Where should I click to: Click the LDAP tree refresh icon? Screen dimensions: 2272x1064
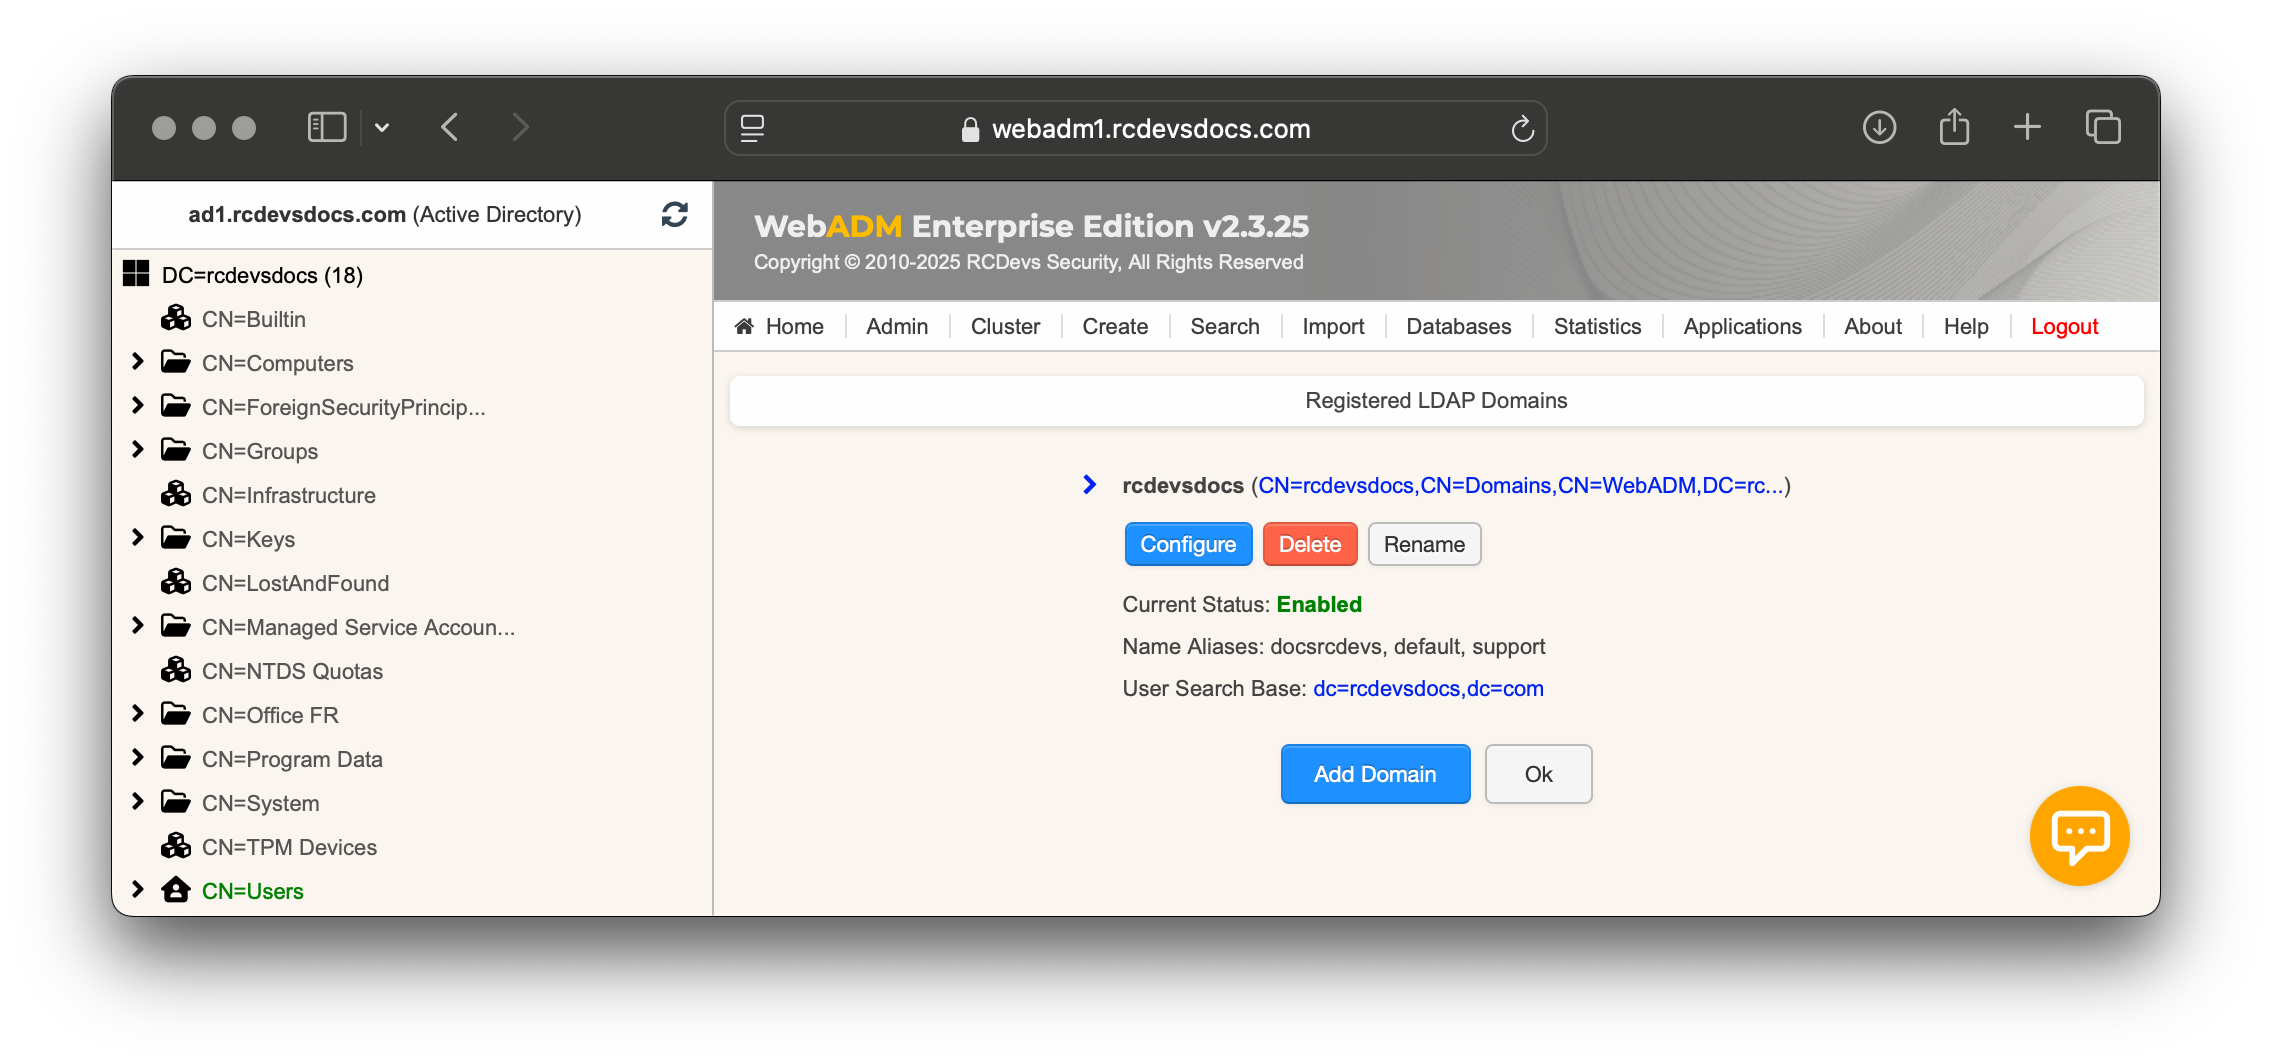[x=675, y=214]
